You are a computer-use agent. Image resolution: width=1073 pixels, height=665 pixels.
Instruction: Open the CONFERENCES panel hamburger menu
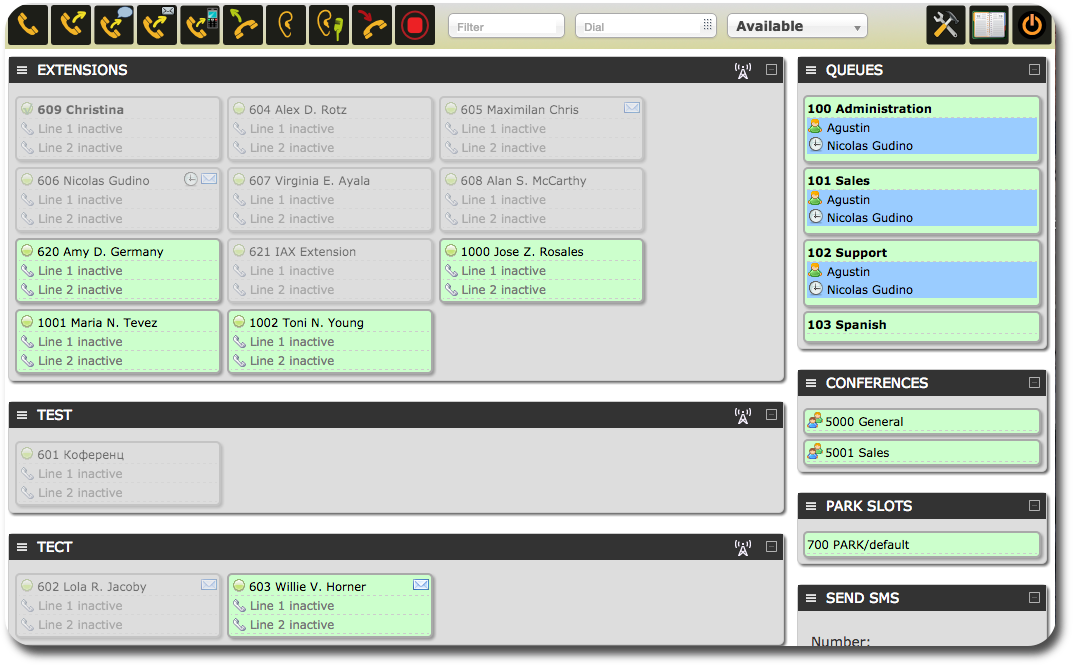click(811, 382)
